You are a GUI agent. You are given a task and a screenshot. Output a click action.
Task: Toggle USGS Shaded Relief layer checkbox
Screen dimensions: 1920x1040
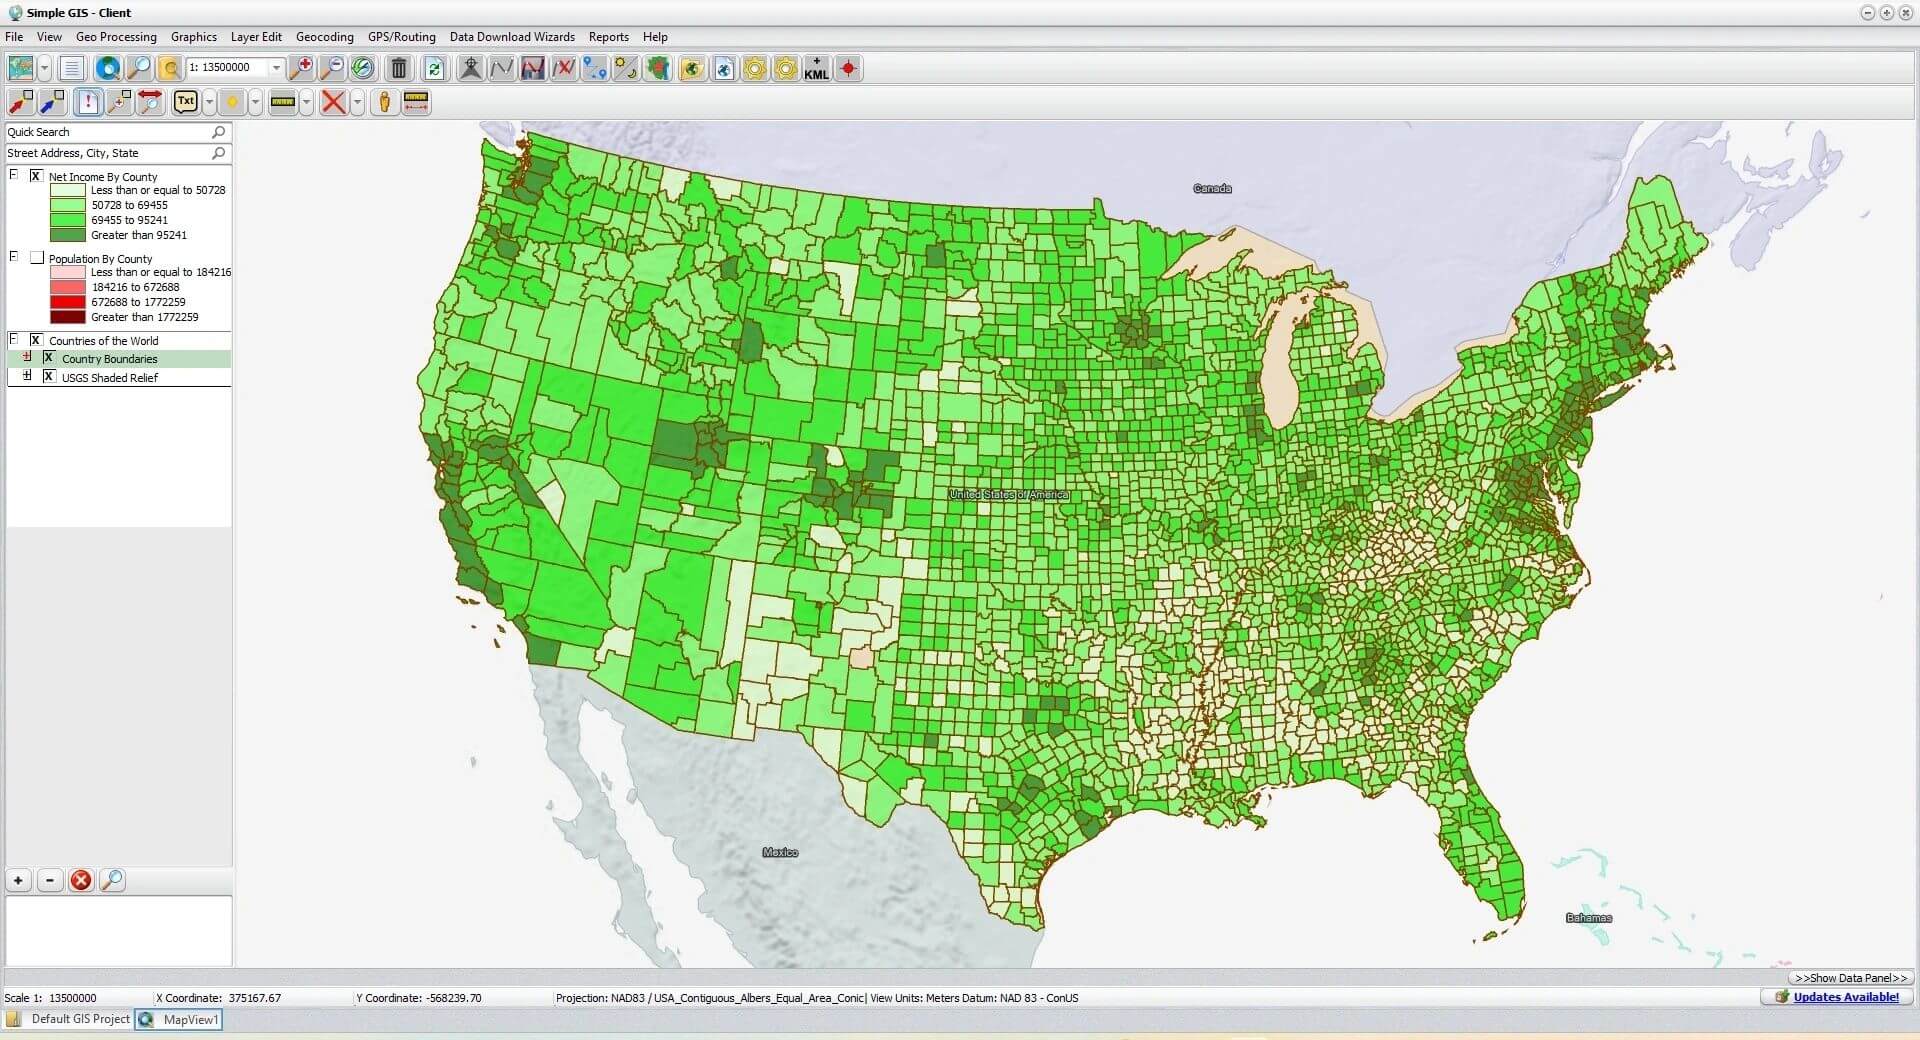pos(48,377)
